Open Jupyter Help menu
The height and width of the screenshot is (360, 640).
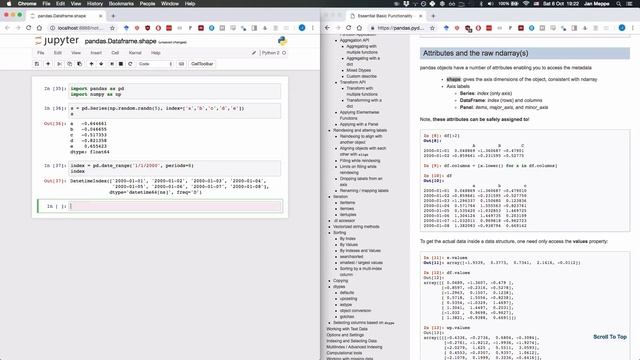156,53
